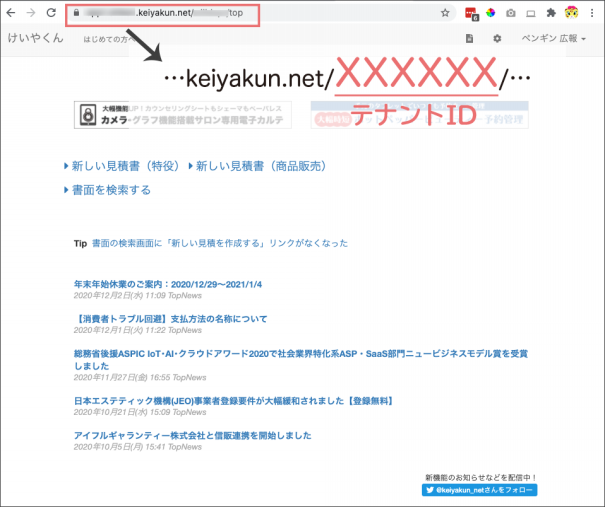
Task: Open the サロン専用電子カルテ banner
Action: tap(183, 115)
